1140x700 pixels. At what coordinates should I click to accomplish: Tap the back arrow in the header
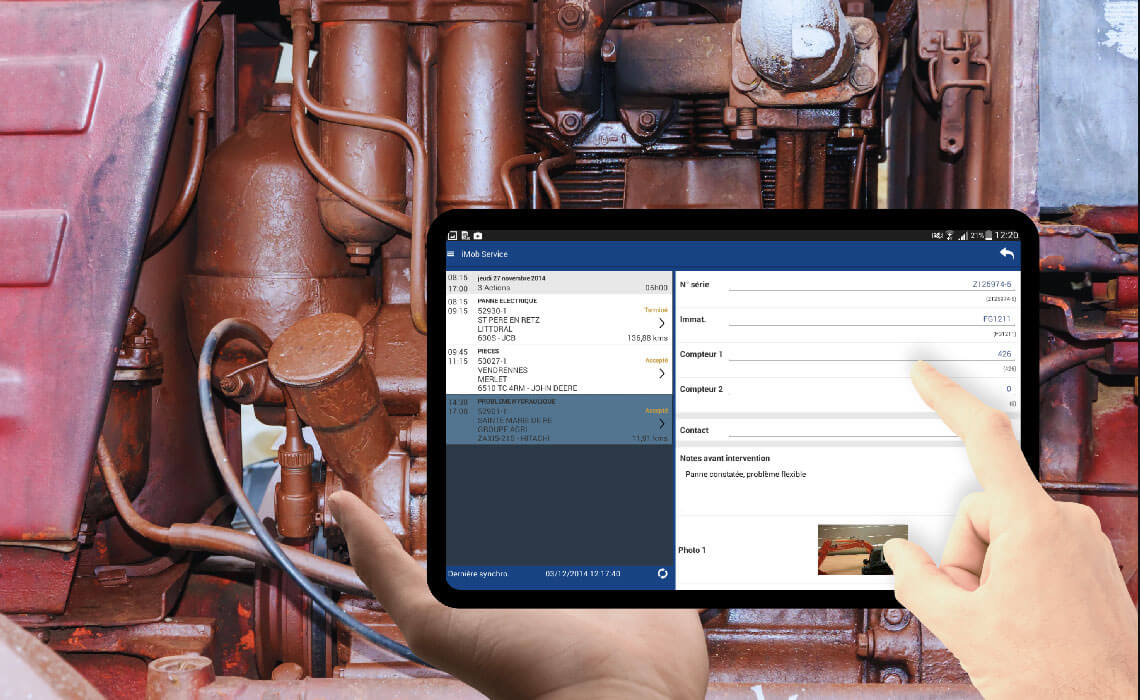coord(1007,254)
